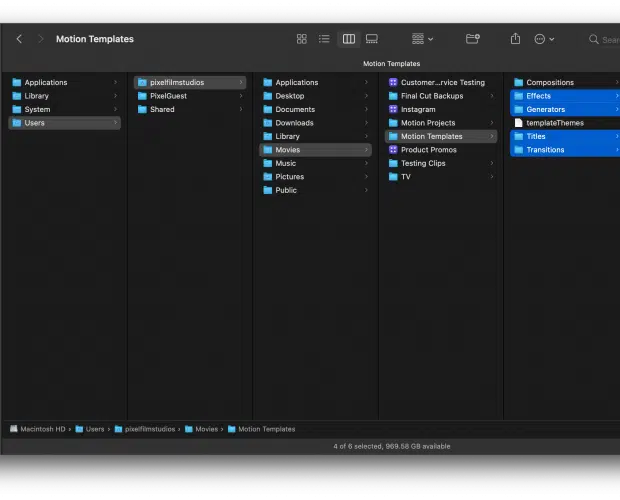The image size is (620, 500).
Task: Switch to list view
Action: tap(324, 39)
